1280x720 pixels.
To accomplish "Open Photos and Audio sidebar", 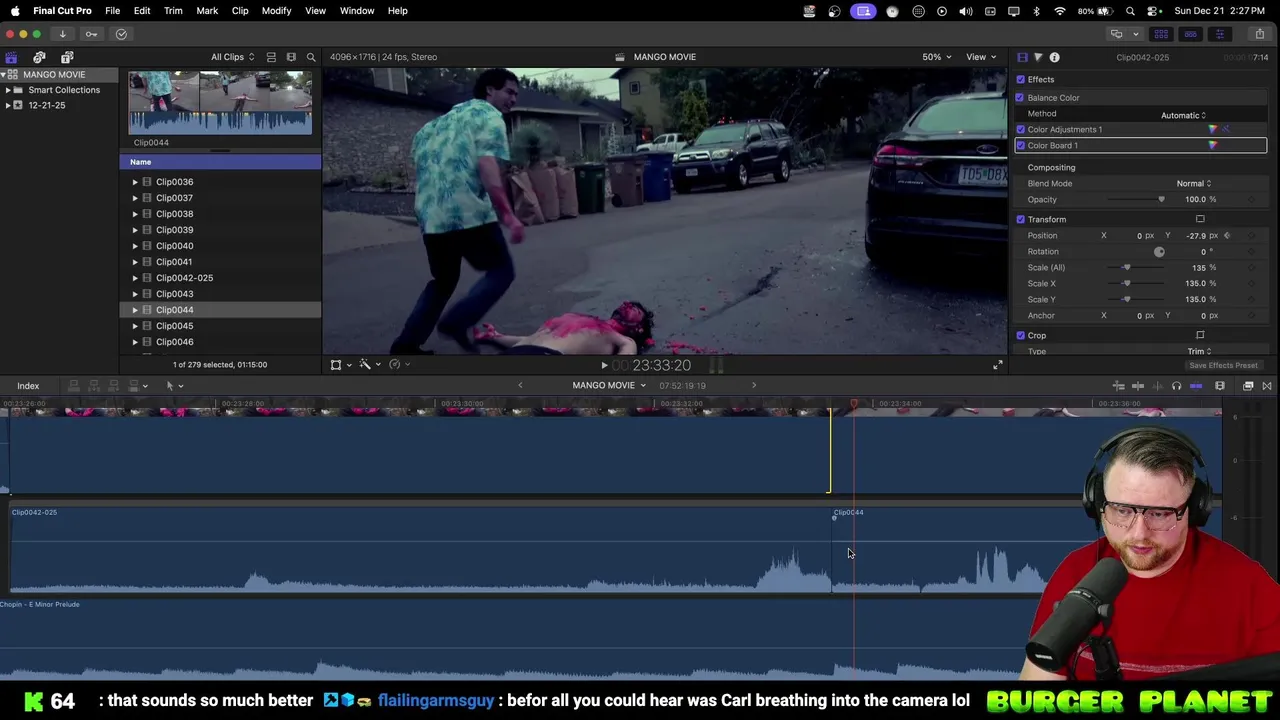I will pyautogui.click(x=39, y=57).
